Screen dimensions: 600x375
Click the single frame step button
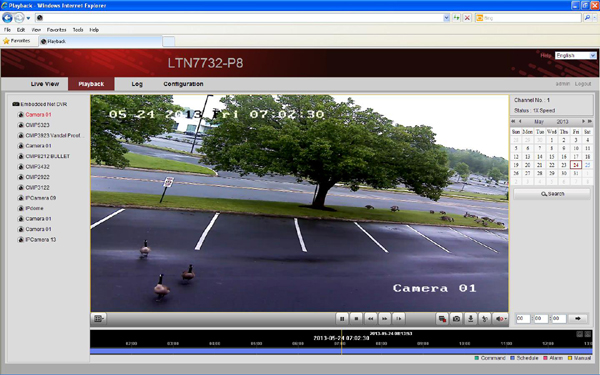click(399, 318)
